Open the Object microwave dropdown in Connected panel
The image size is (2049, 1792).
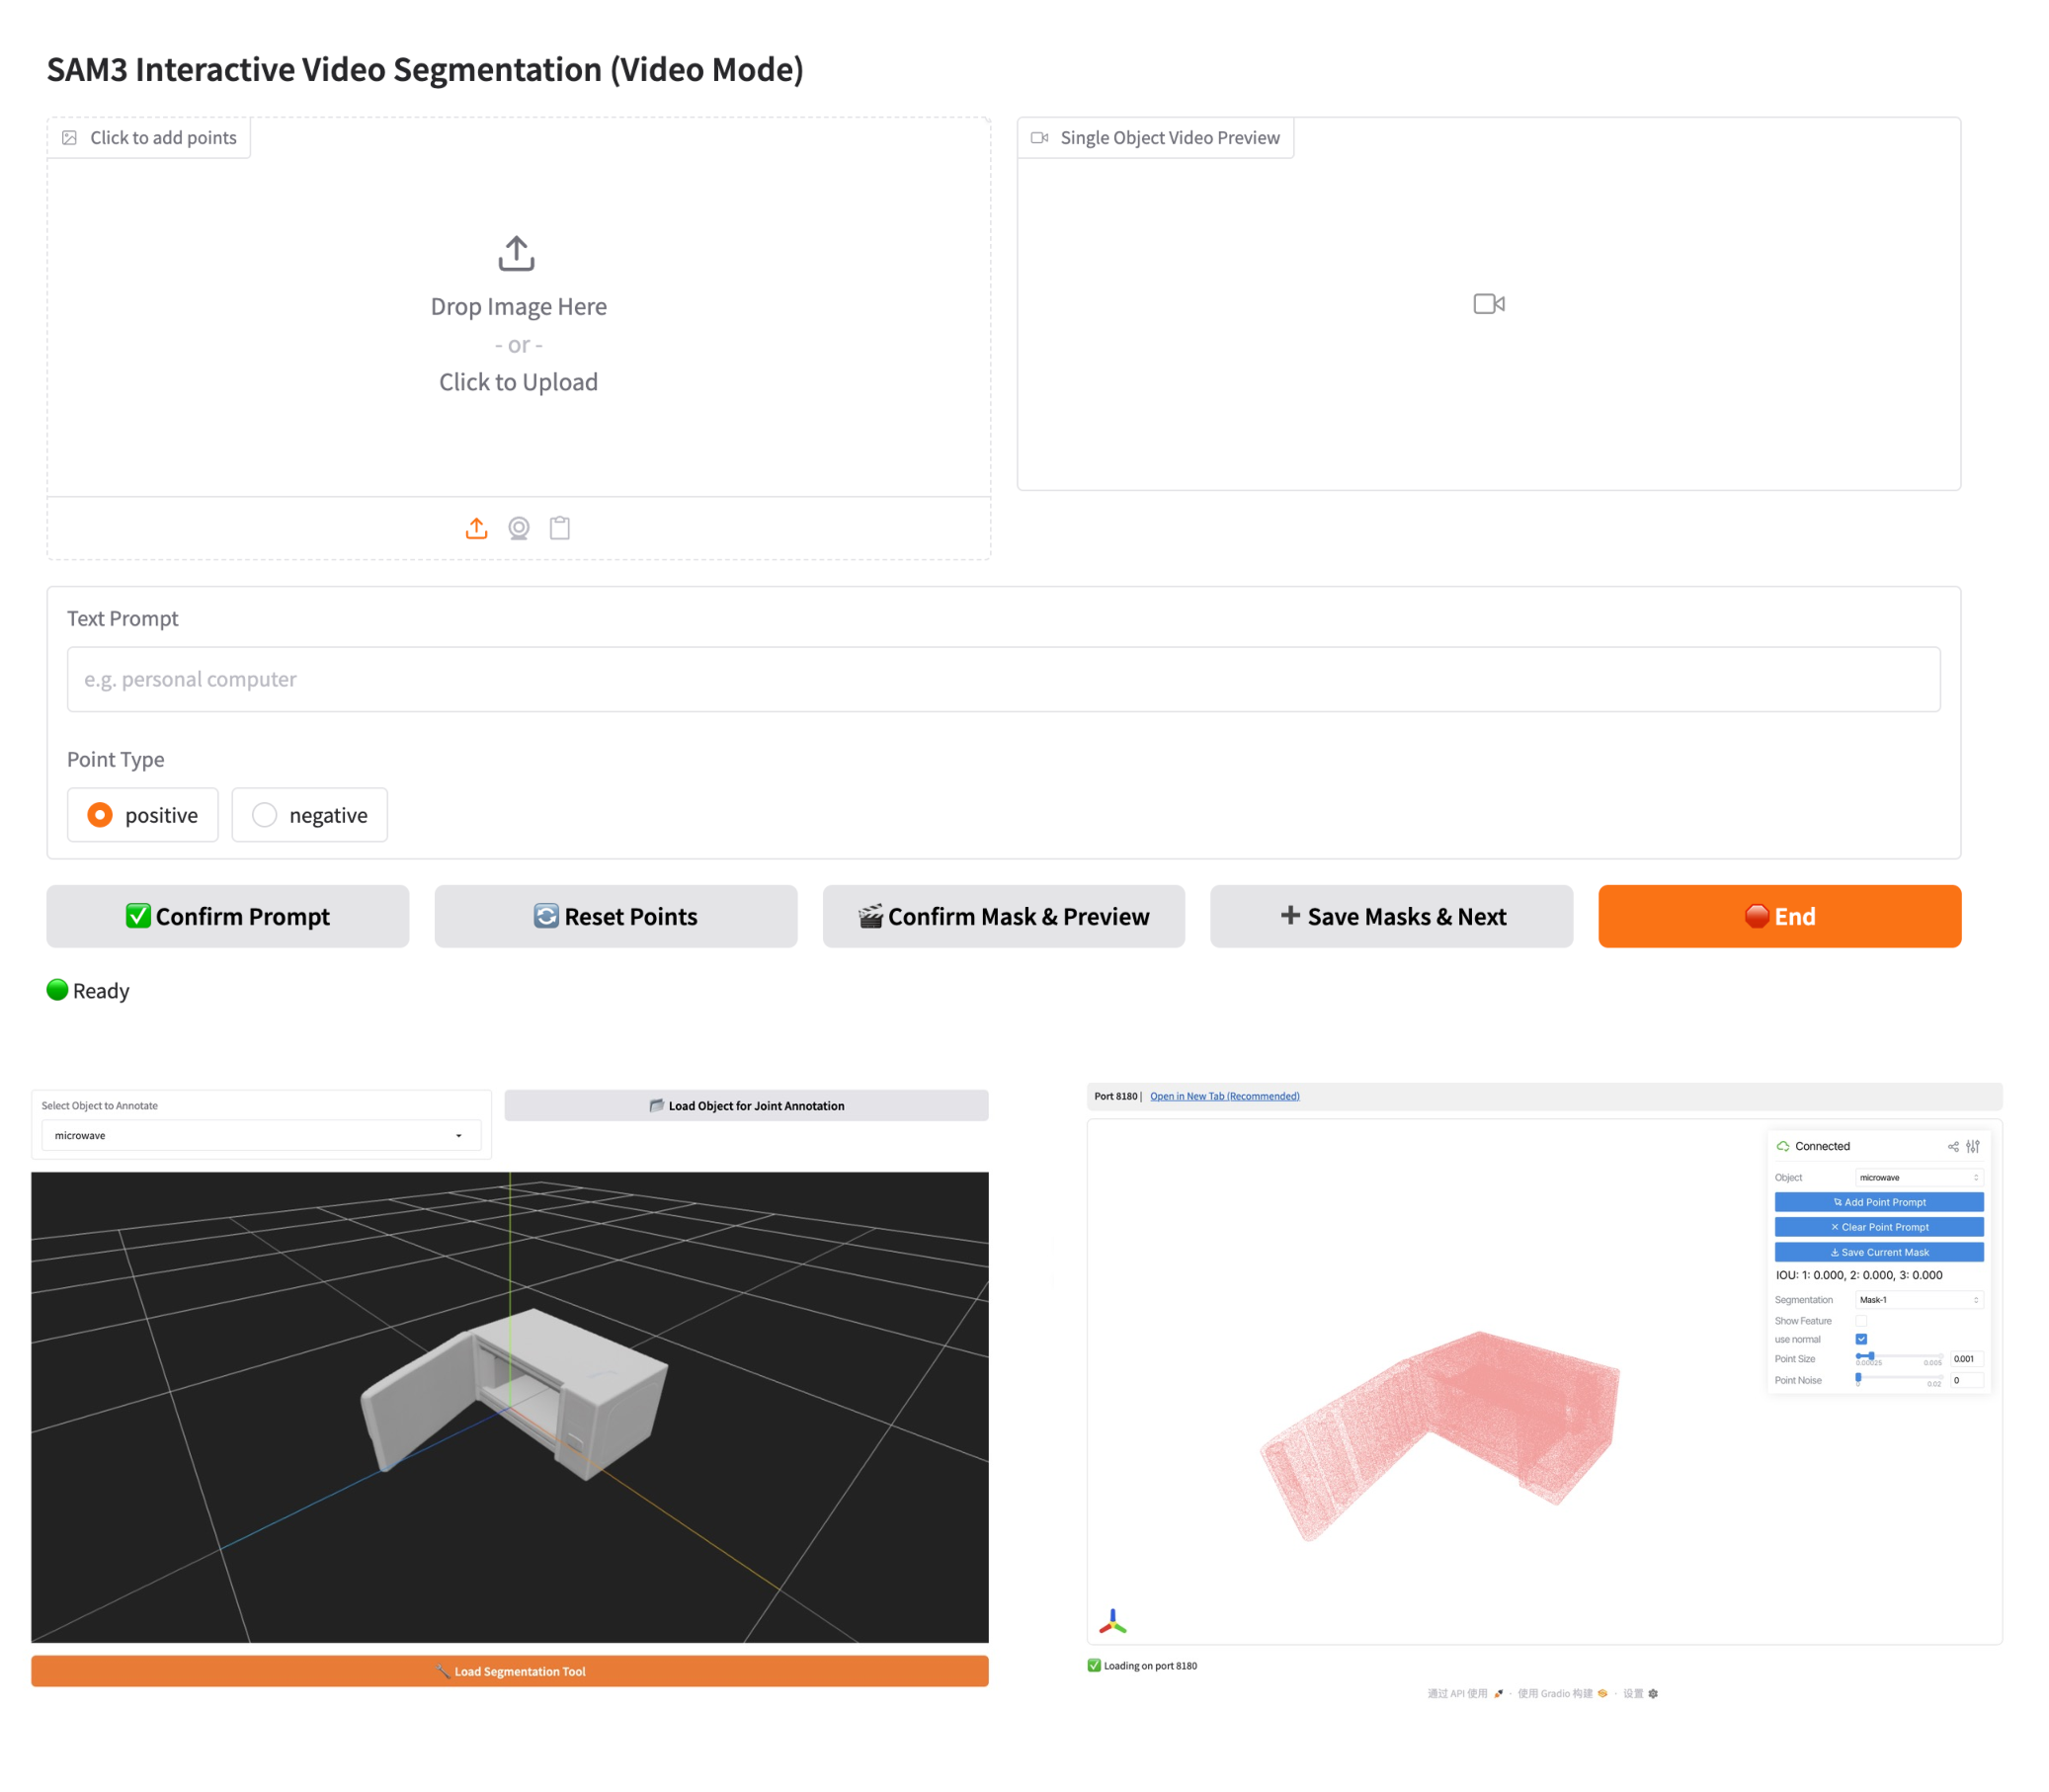(x=1918, y=1177)
